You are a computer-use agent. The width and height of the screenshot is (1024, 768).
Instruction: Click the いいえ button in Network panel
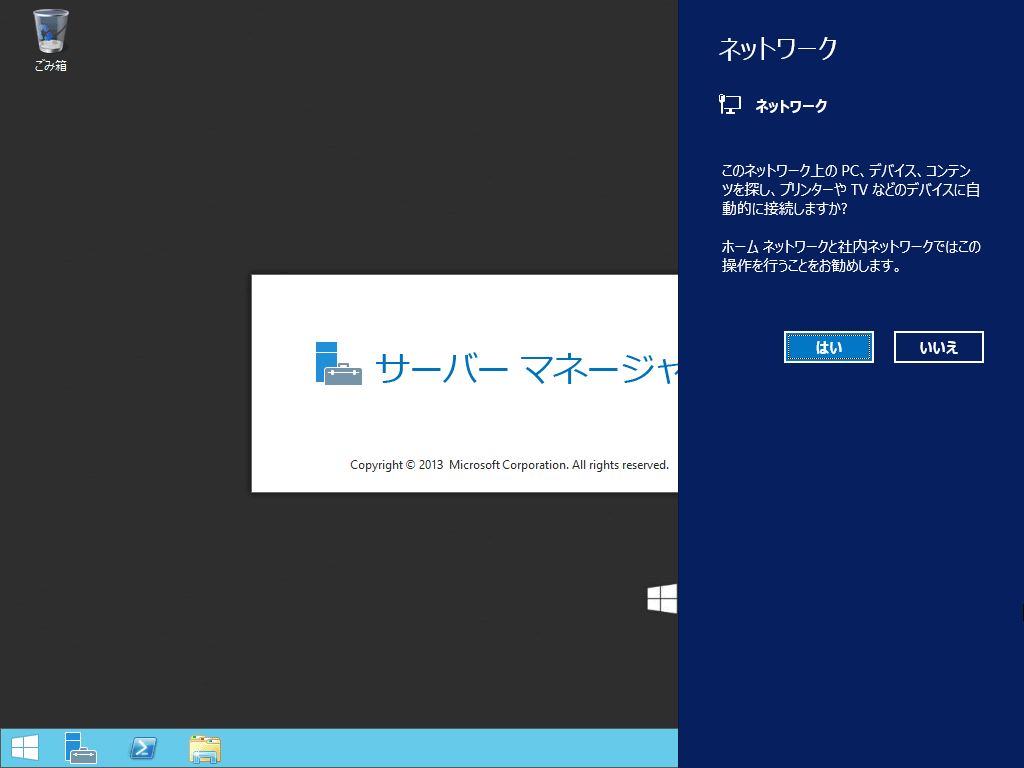tap(938, 347)
